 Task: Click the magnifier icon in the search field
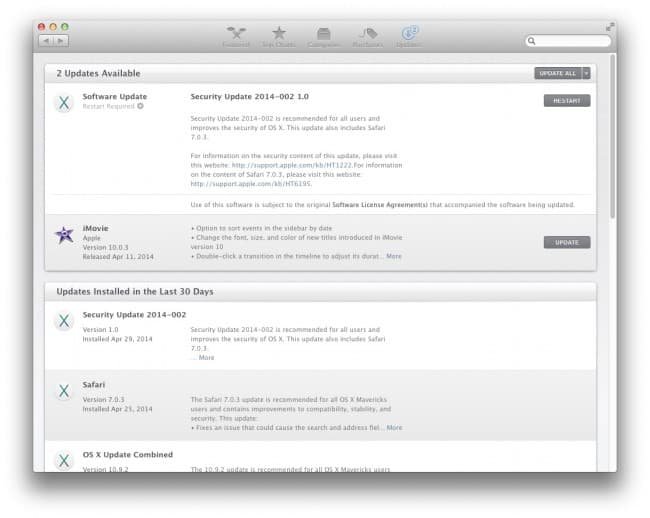(531, 41)
